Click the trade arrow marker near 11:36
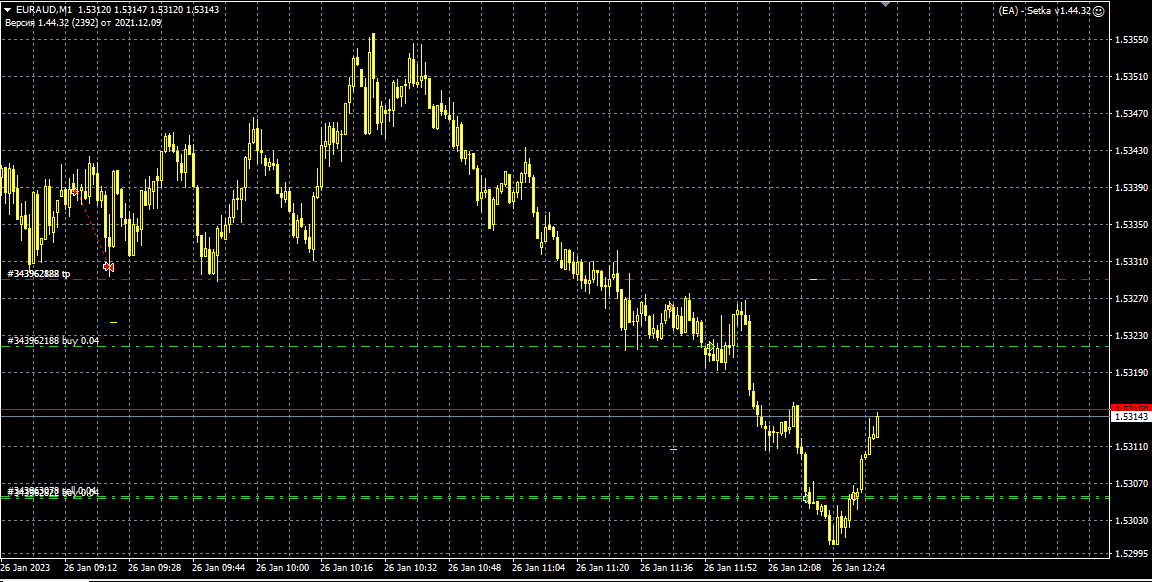 671,308
